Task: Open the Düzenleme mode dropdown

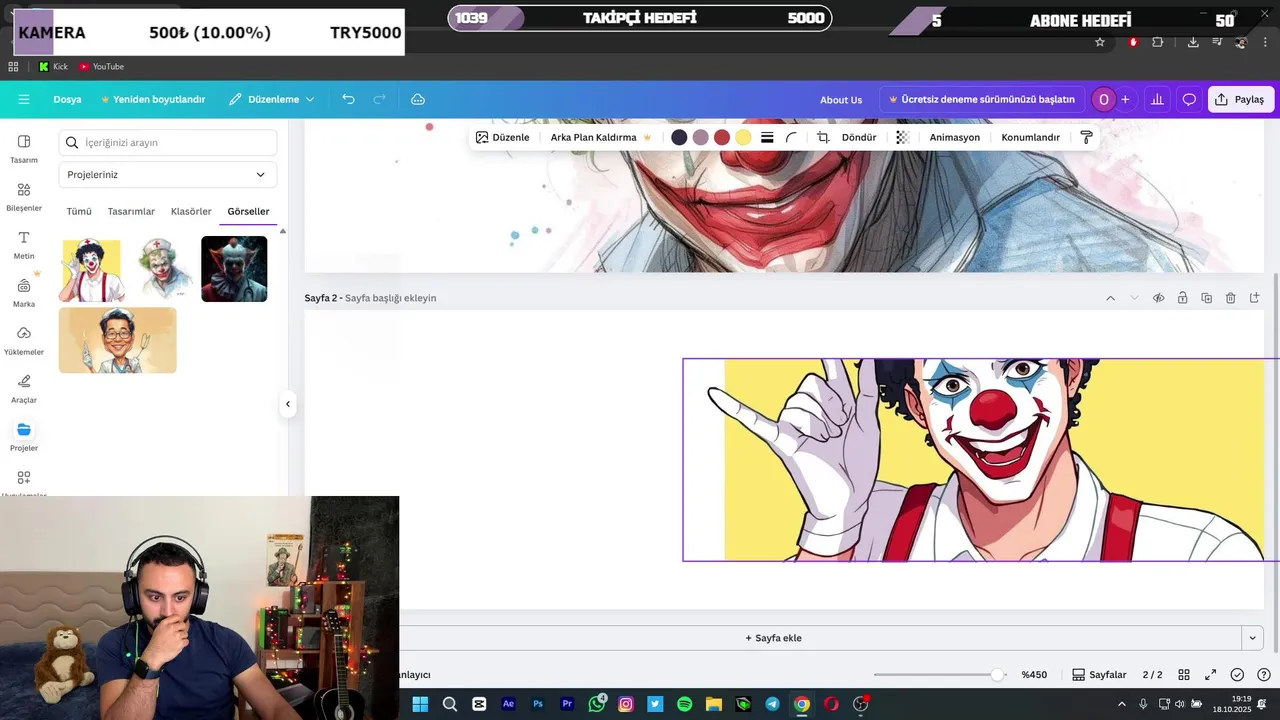Action: [x=271, y=99]
